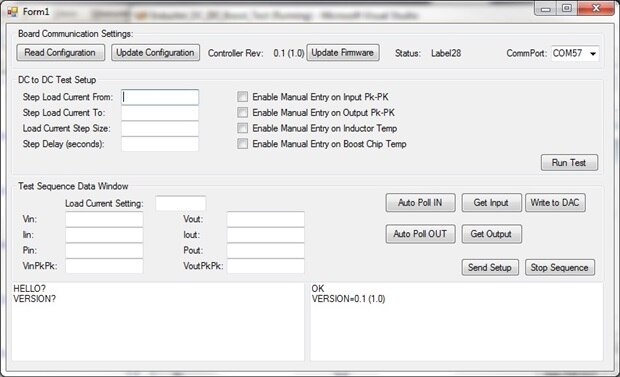
Task: Click the Read Configuration button
Action: coord(60,53)
